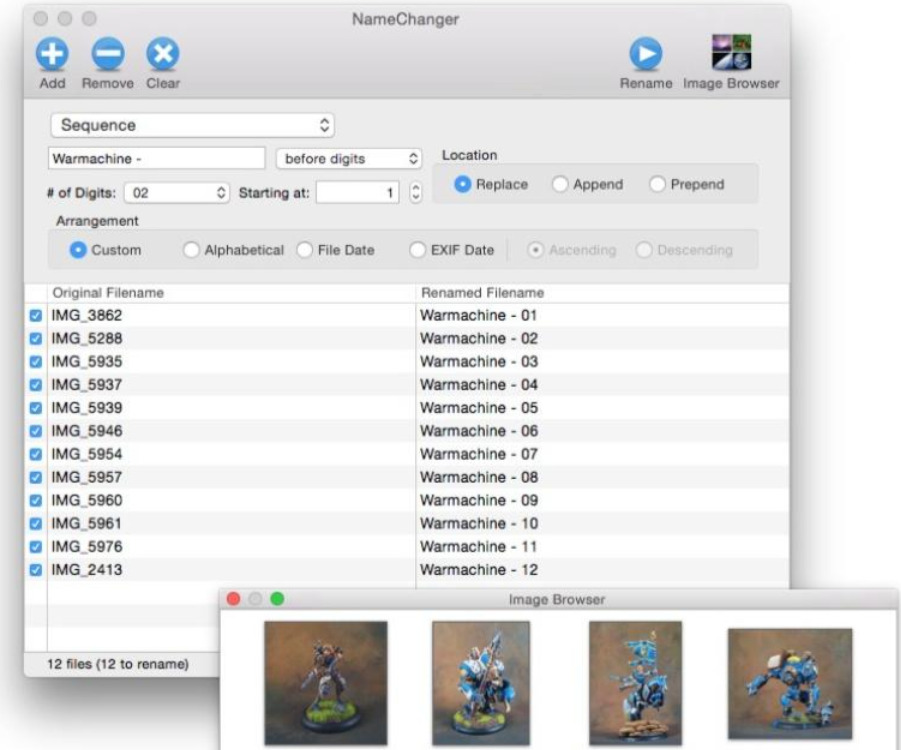This screenshot has width=901, height=750.
Task: Select File Date arrangement radio button
Action: point(305,250)
